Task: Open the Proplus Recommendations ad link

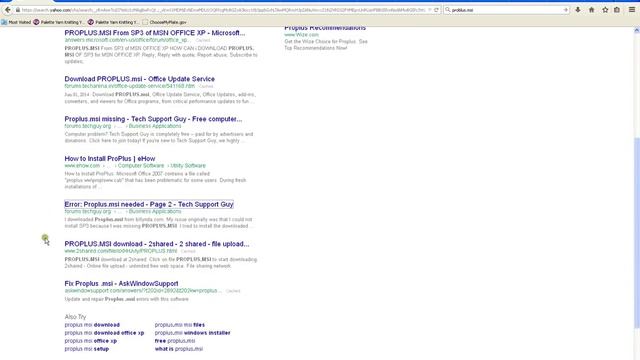Action: [325, 28]
